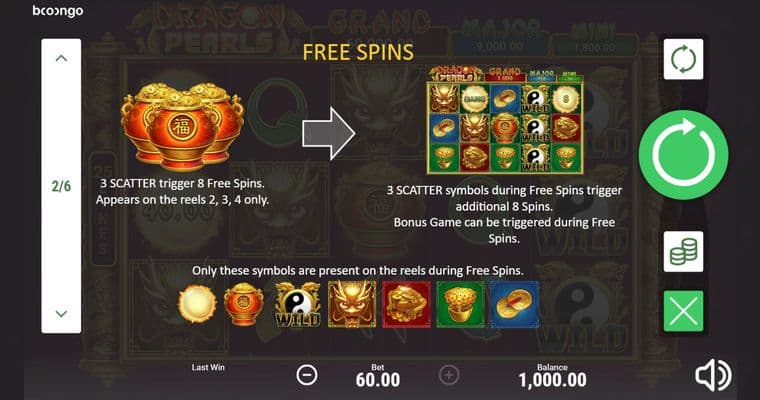Click the golden toad symbol on red
Image resolution: width=760 pixels, height=400 pixels.
click(406, 304)
